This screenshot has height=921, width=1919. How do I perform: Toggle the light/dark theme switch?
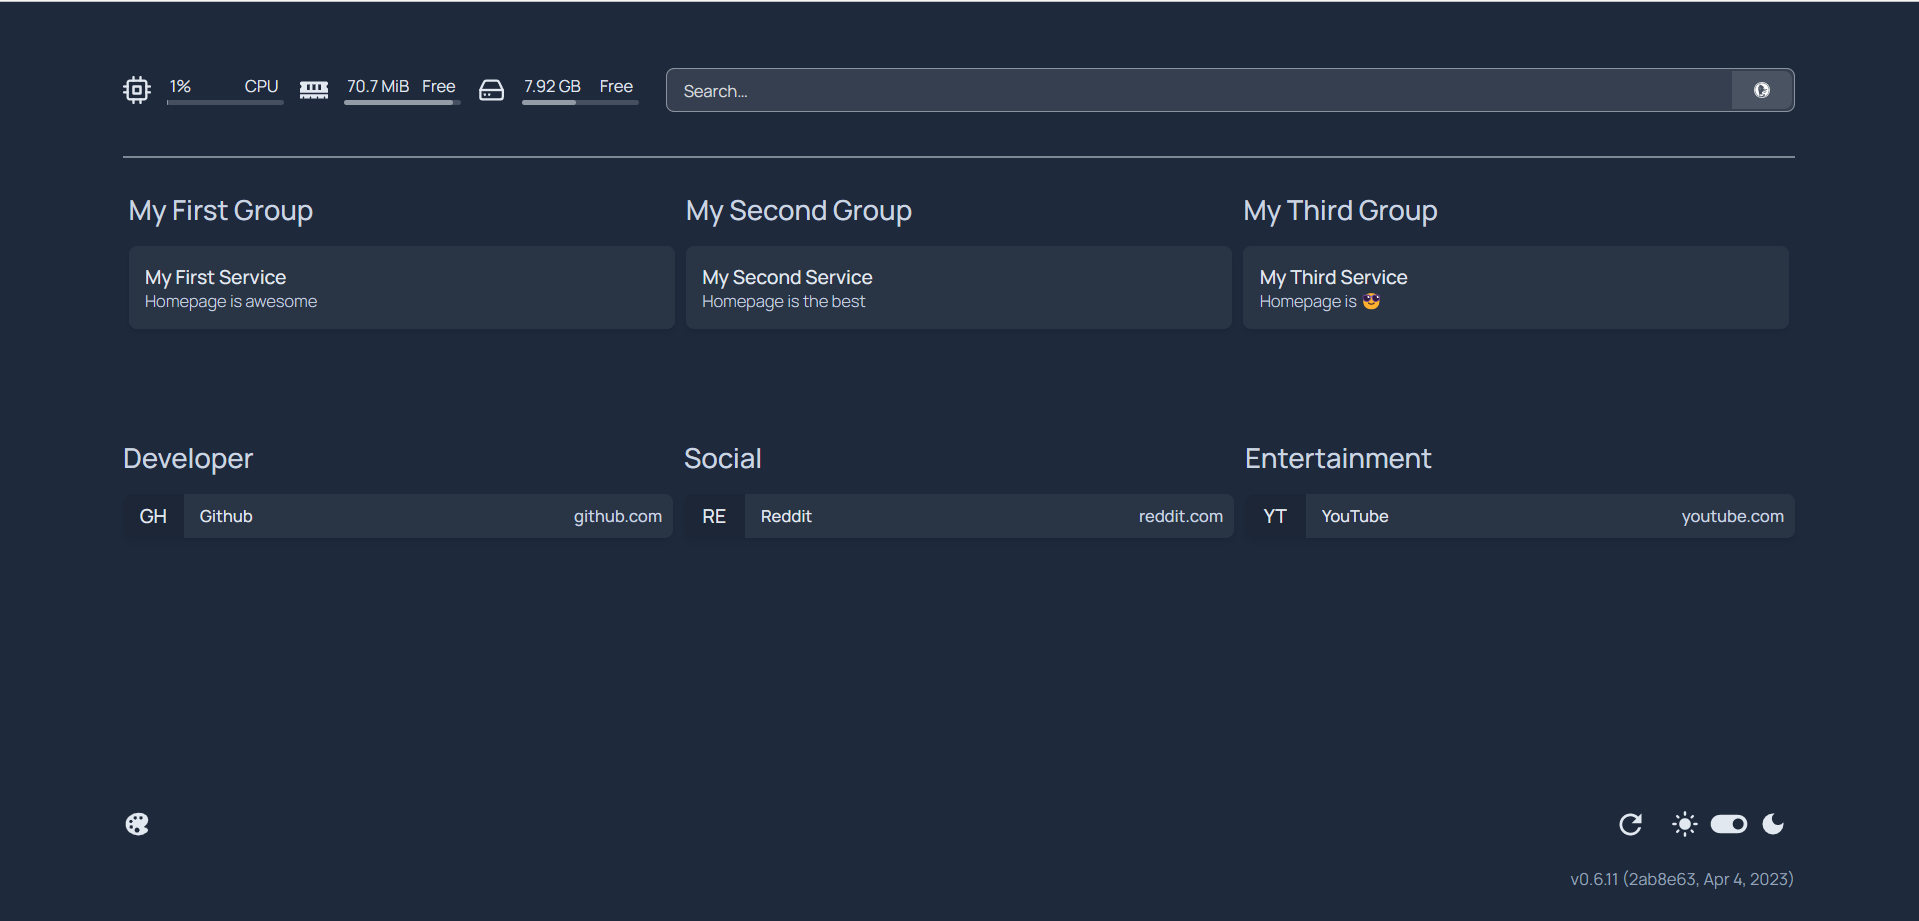click(x=1728, y=824)
